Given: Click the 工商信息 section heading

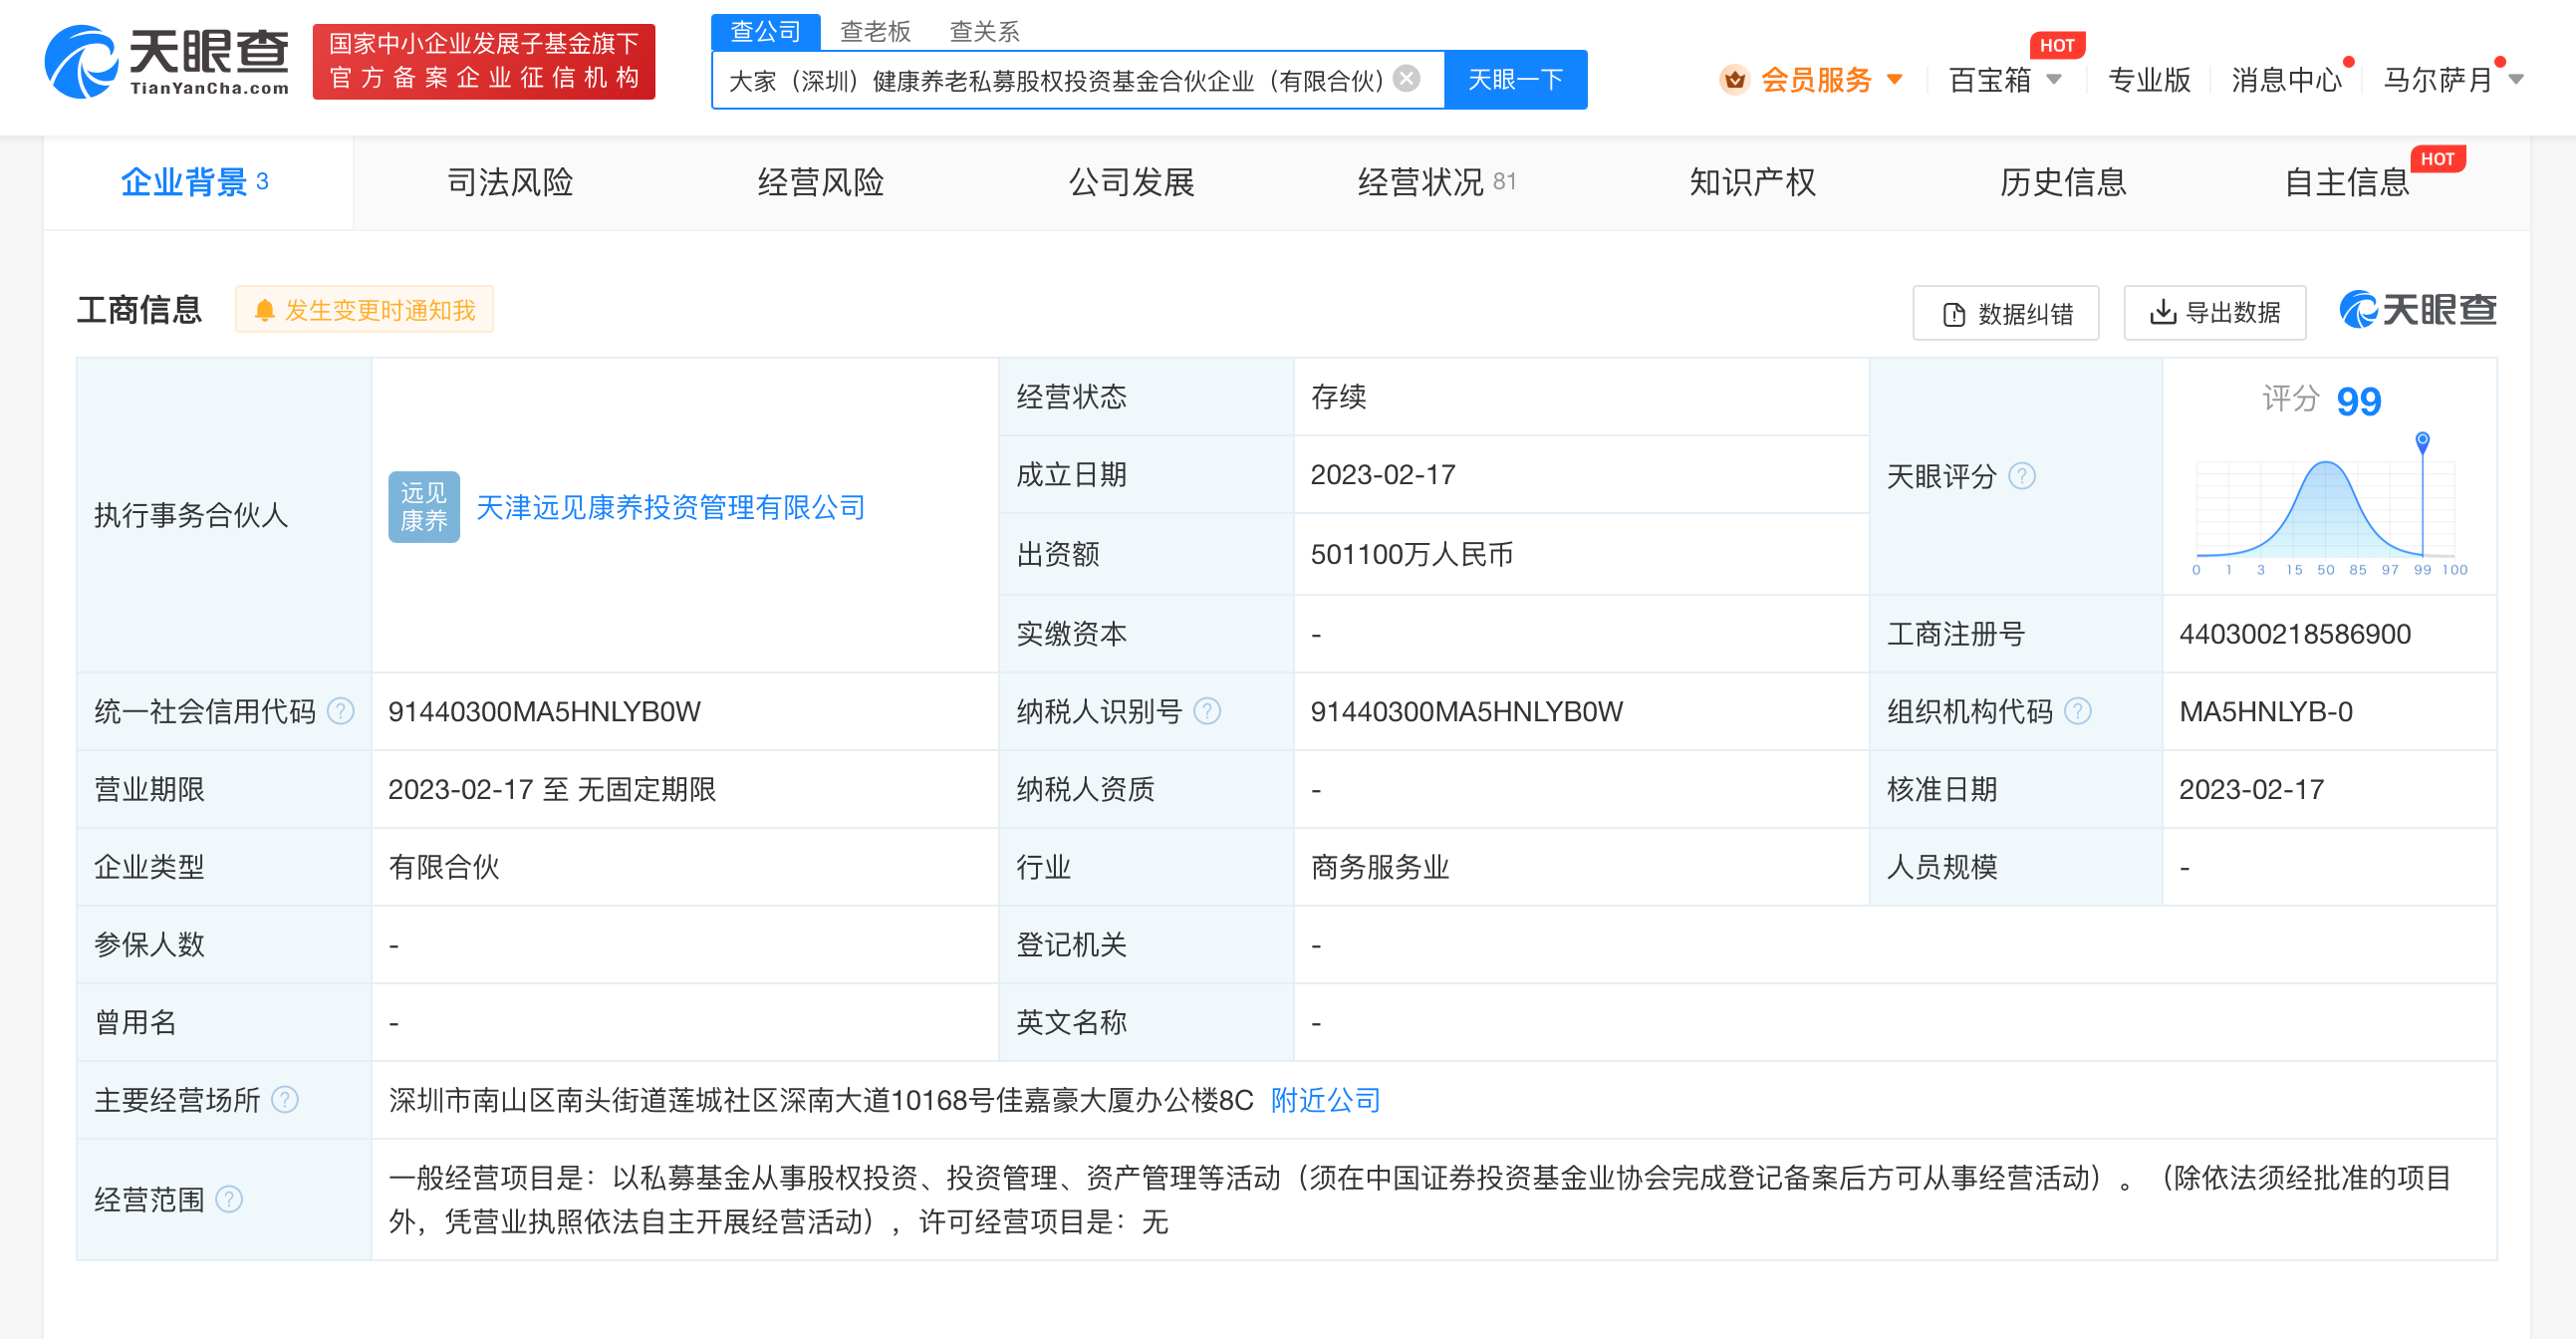Looking at the screenshot, I should 140,310.
